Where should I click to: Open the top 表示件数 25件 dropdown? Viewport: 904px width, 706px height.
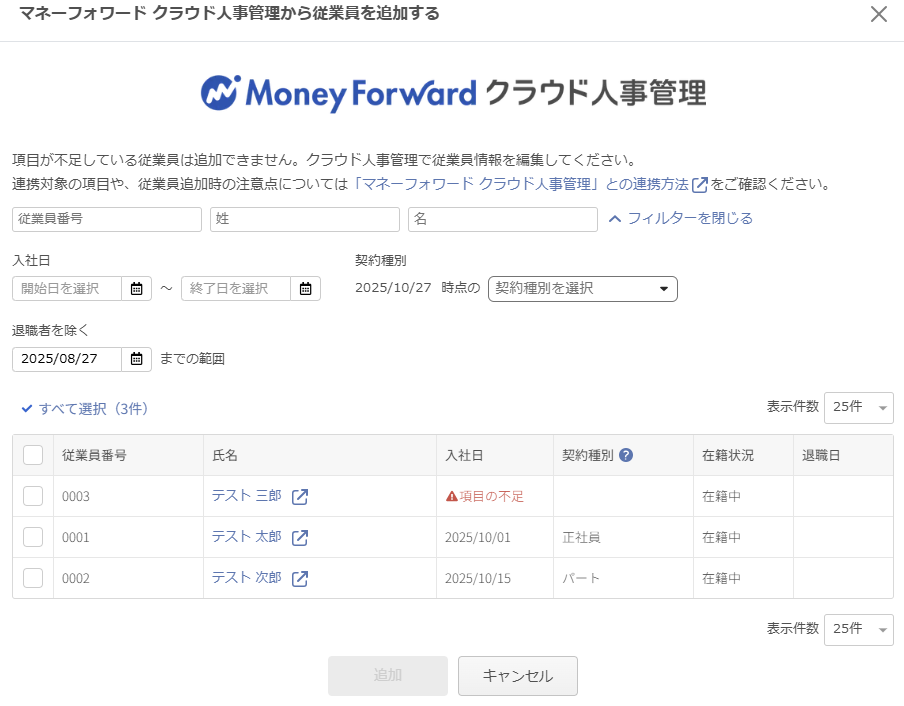(x=858, y=408)
